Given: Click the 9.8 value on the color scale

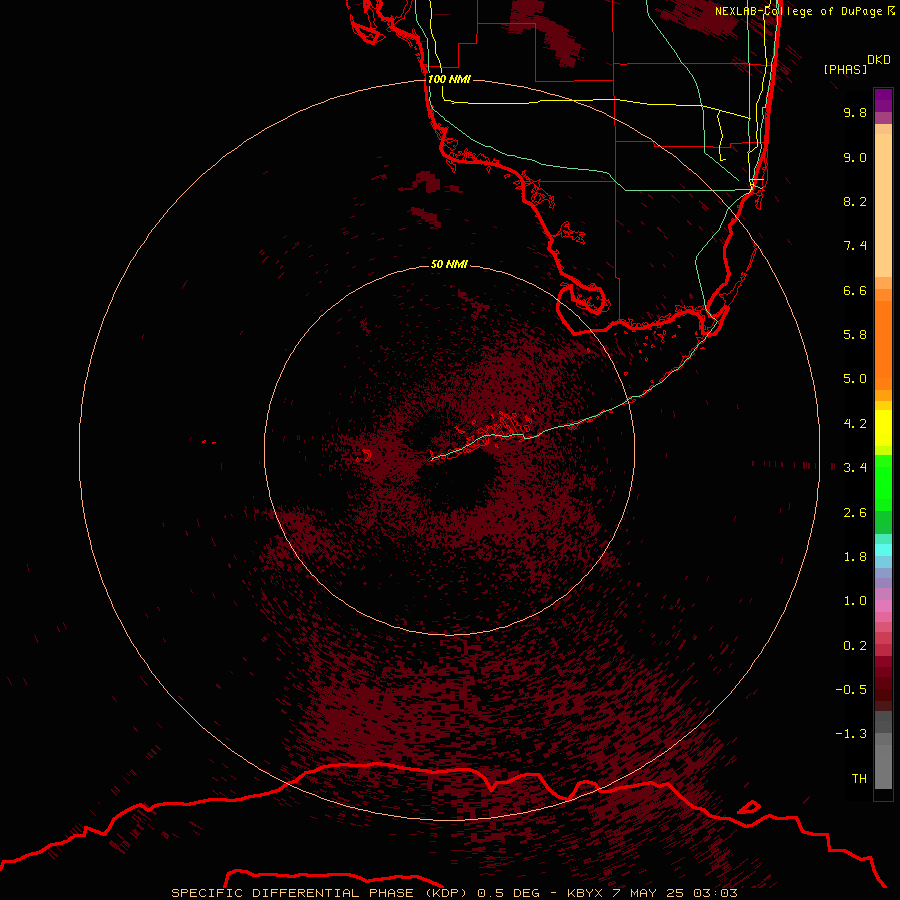Looking at the screenshot, I should tap(855, 112).
